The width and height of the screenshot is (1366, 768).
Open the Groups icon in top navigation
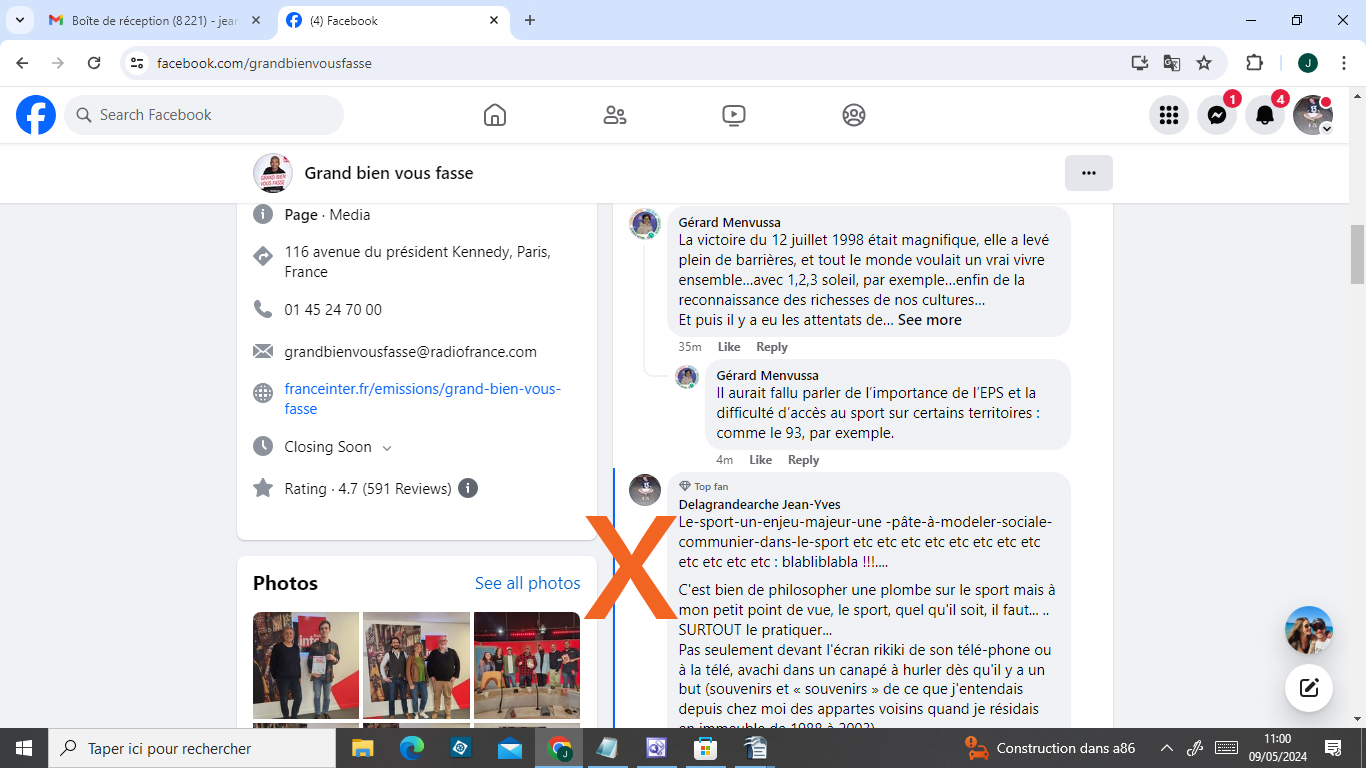tap(853, 115)
